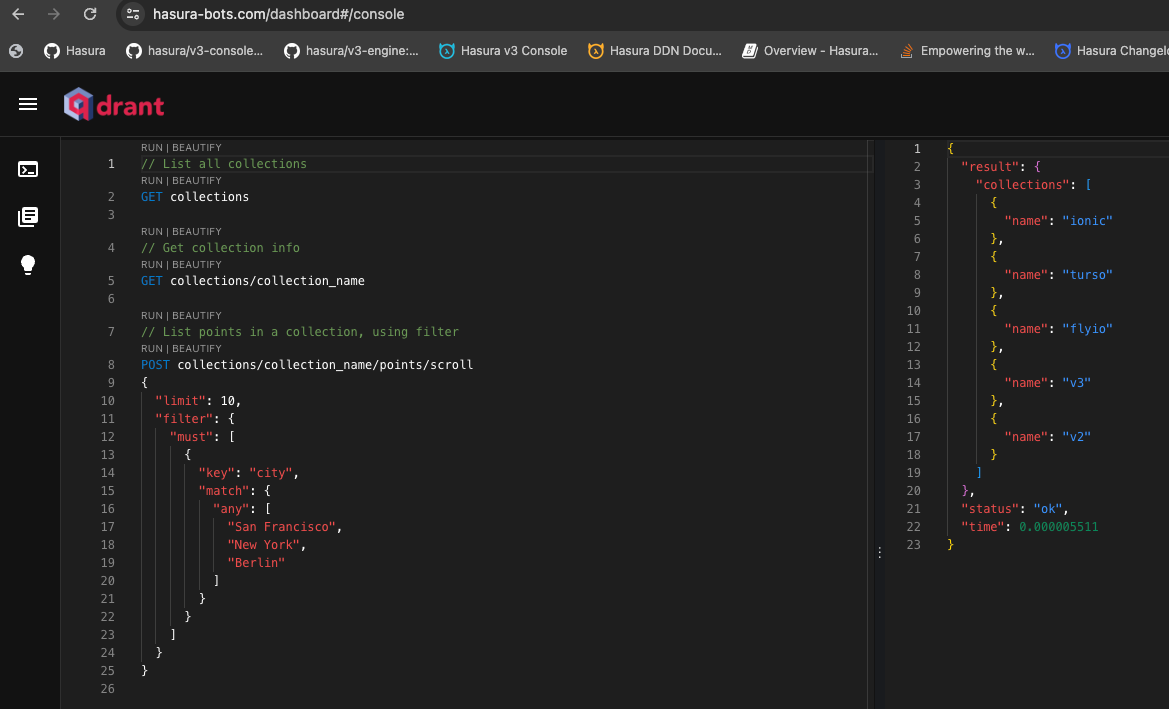Click the Qdrant logo

[113, 104]
